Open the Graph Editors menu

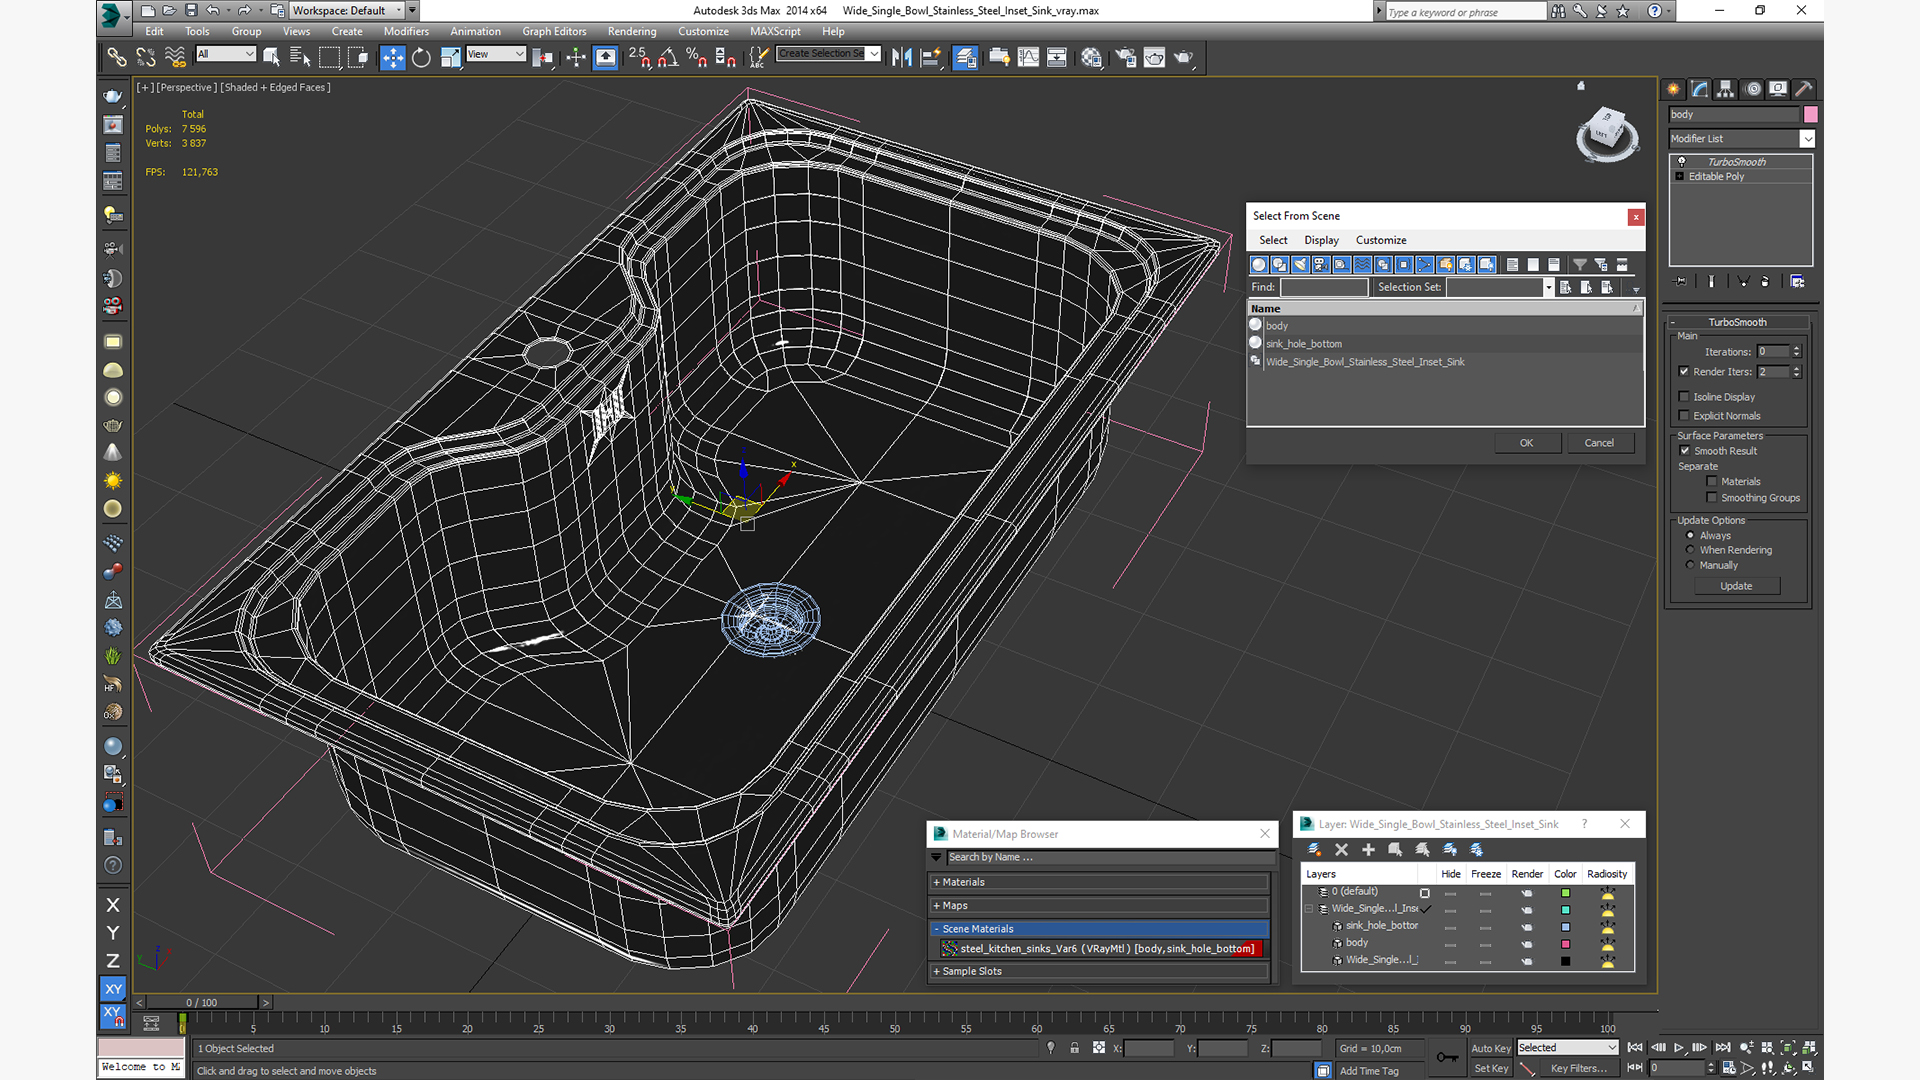pyautogui.click(x=554, y=31)
